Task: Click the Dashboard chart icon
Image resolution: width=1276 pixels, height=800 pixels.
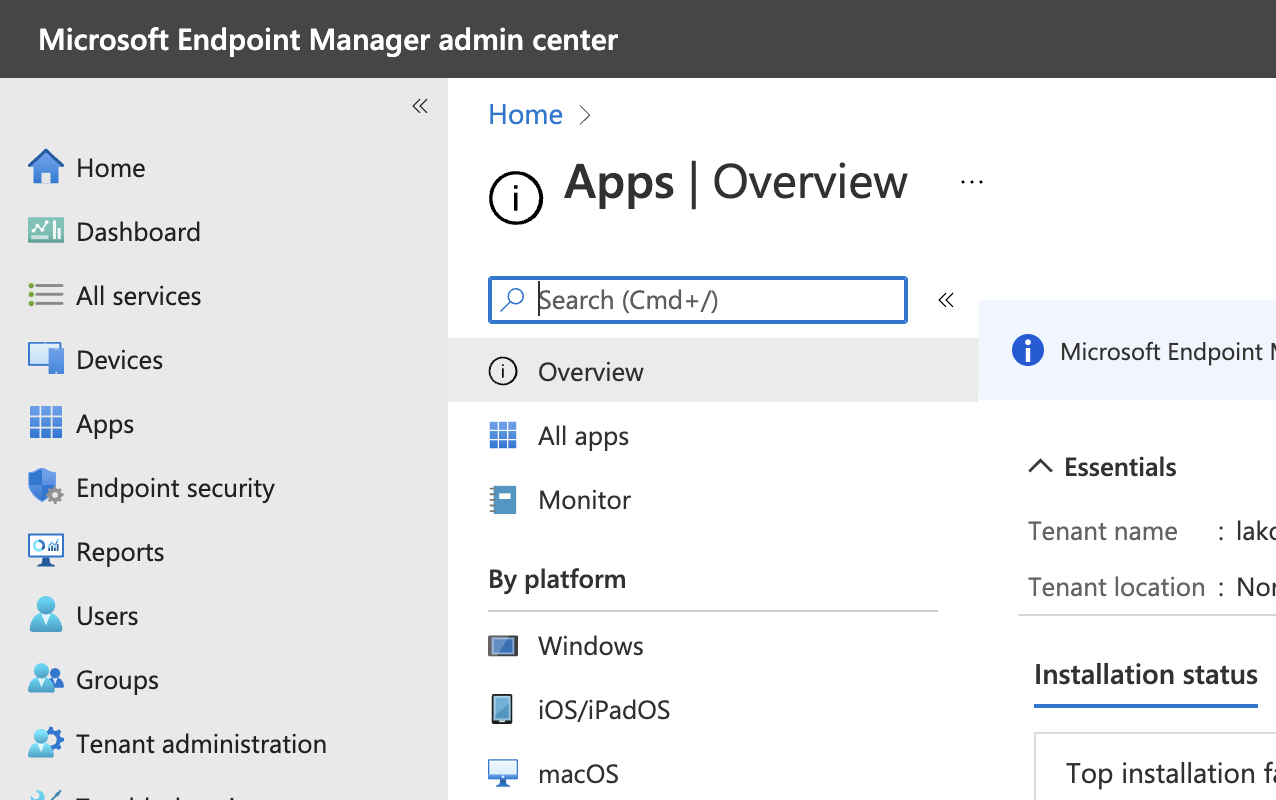Action: [46, 231]
